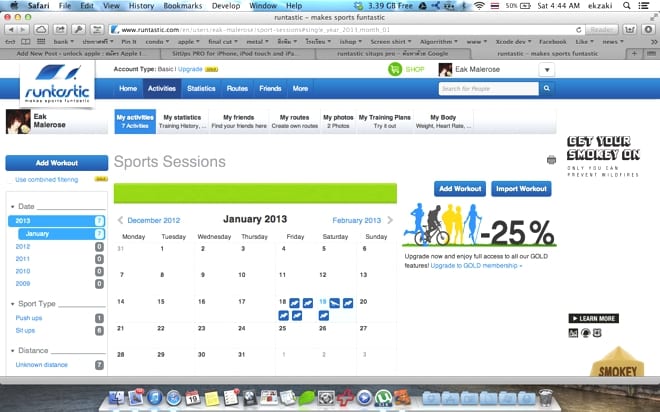The height and width of the screenshot is (412, 660).
Task: Open iCloud Tabs cloud button
Action: [x=41, y=29]
